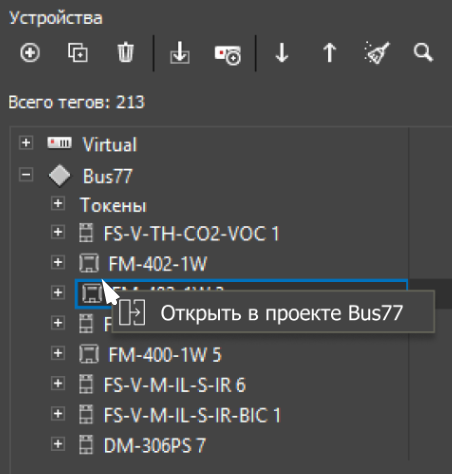Image resolution: width=452 pixels, height=474 pixels.
Task: Expand FM-400-1W 5 device
Action: click(58, 353)
